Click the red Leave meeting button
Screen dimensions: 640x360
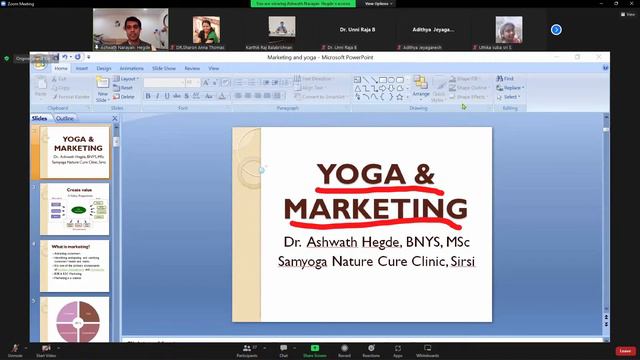625,351
